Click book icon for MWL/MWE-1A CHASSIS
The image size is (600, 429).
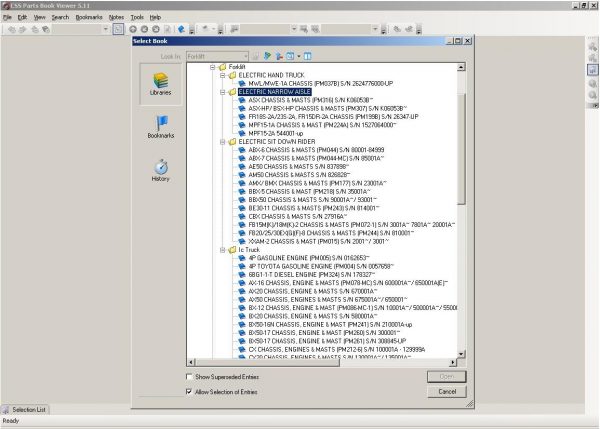pos(241,83)
